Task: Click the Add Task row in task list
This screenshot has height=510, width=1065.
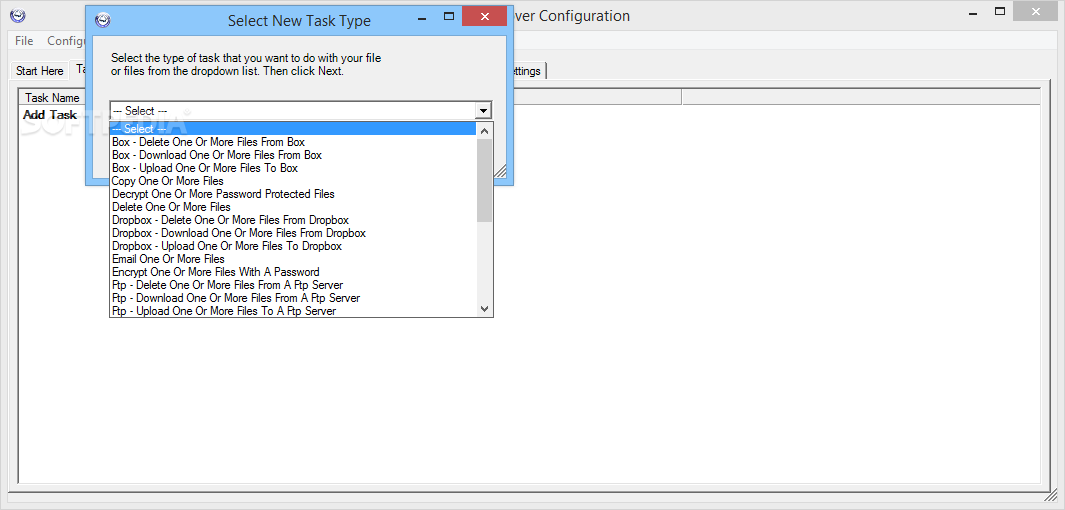Action: click(50, 115)
